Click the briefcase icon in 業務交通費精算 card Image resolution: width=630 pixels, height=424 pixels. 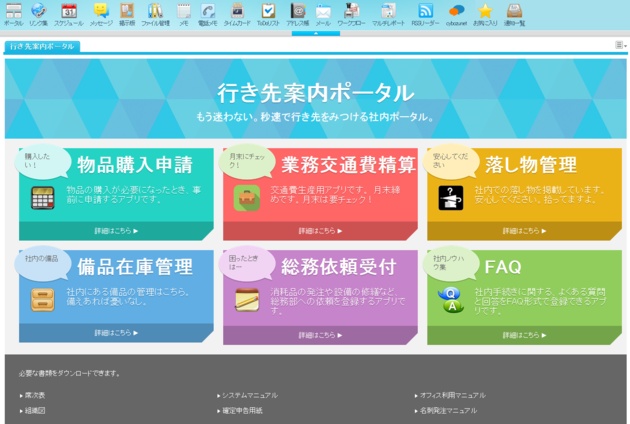tap(247, 198)
